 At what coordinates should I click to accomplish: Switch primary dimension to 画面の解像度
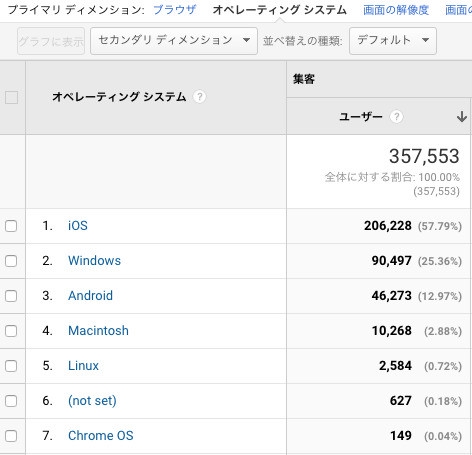coord(396,10)
